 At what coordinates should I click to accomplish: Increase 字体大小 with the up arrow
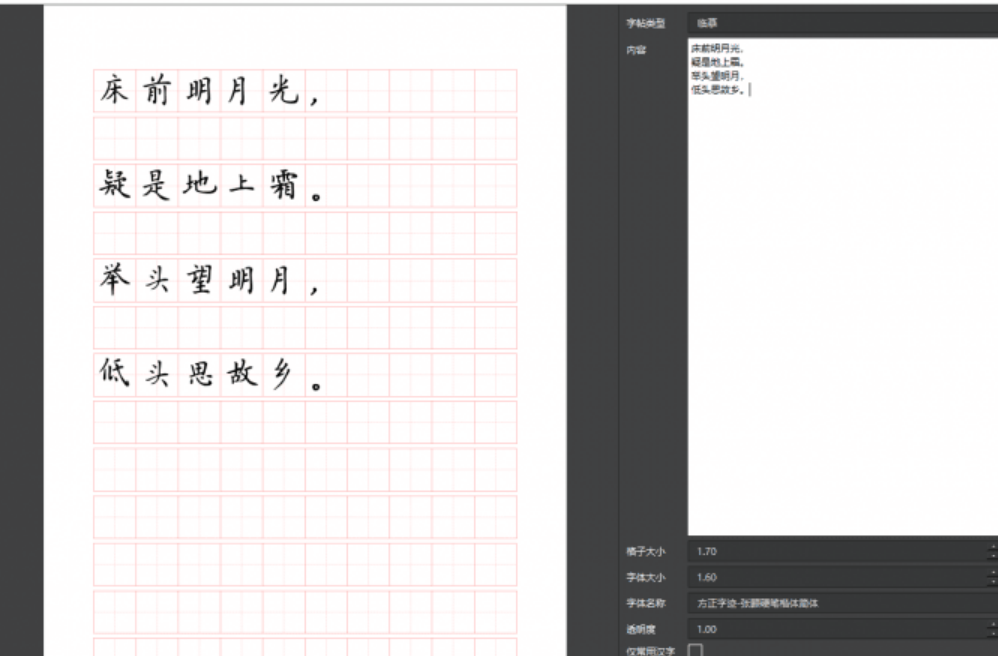(993, 573)
